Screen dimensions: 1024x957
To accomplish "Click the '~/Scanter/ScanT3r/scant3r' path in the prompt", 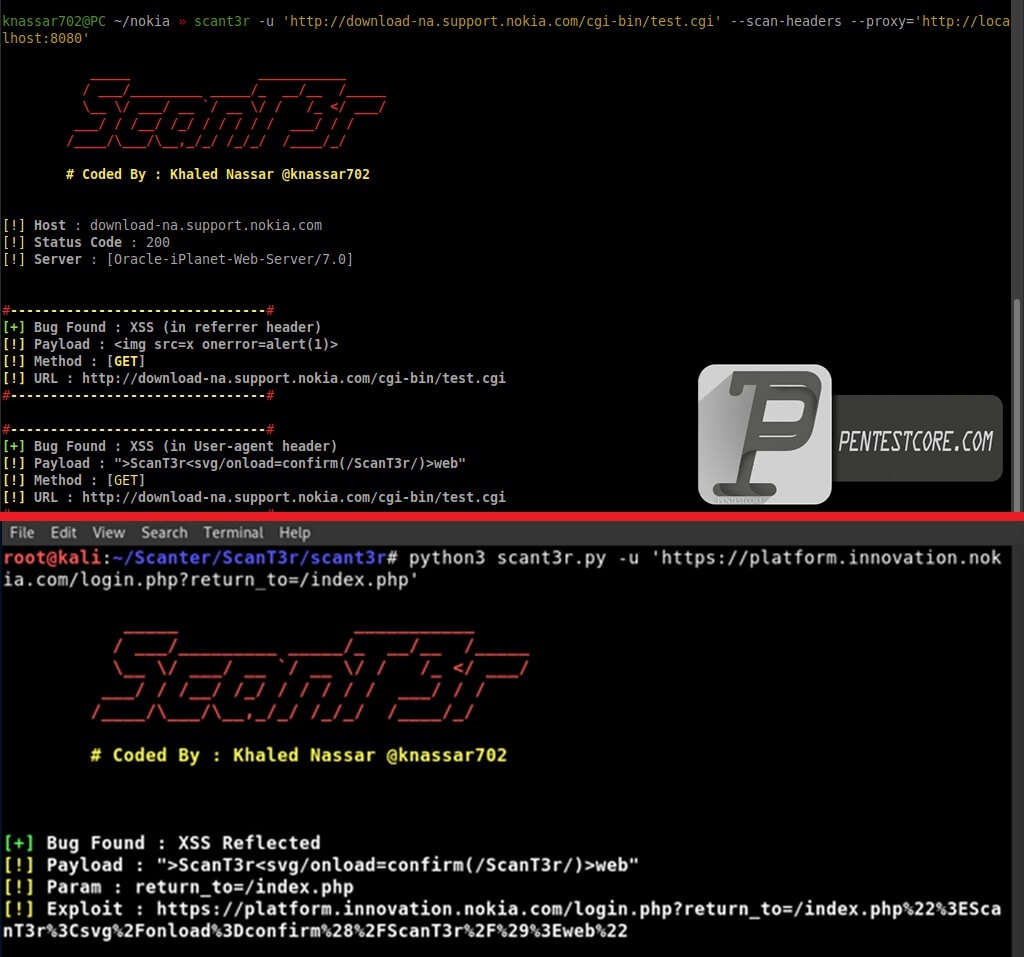I will point(249,558).
